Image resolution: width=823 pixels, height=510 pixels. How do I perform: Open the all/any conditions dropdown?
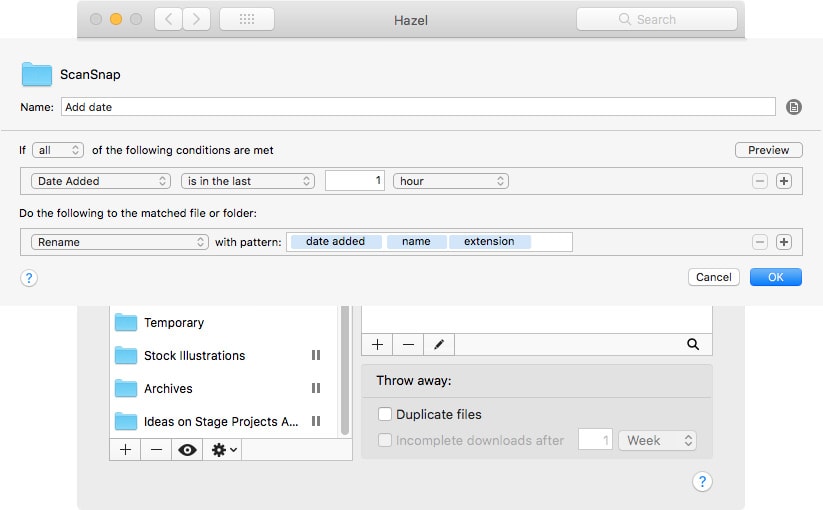[58, 150]
